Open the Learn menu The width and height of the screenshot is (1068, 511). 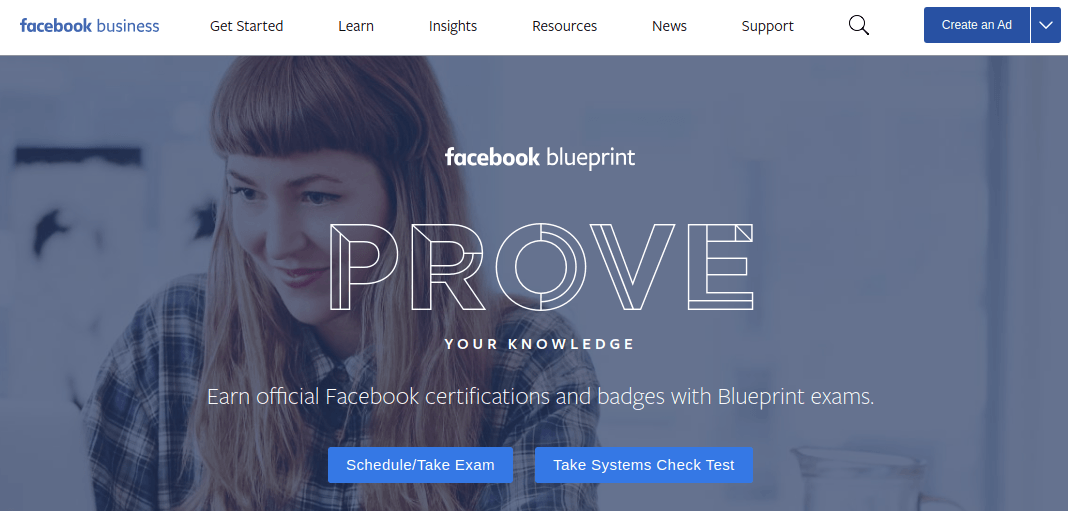(x=356, y=26)
